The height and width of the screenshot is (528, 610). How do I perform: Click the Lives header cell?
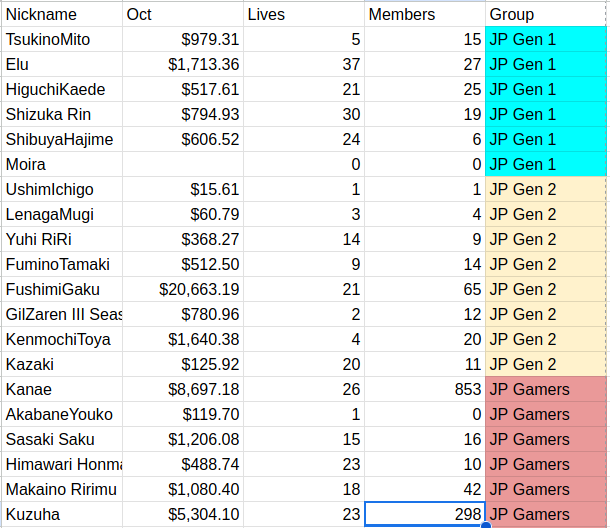pyautogui.click(x=304, y=14)
